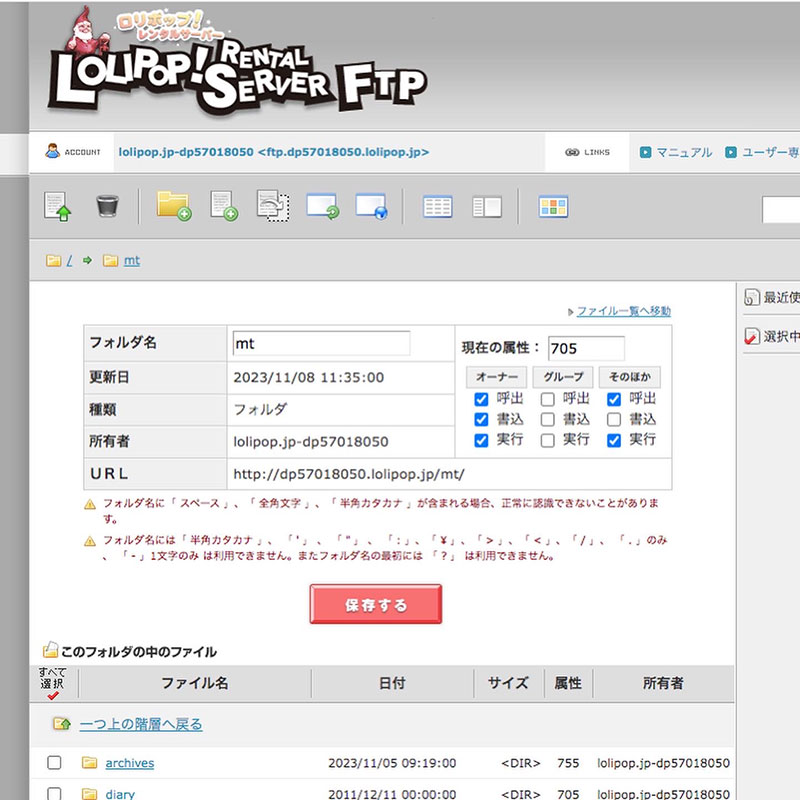Switch to the thumbnail grid view icon
Image resolution: width=800 pixels, height=800 pixels.
(x=553, y=207)
